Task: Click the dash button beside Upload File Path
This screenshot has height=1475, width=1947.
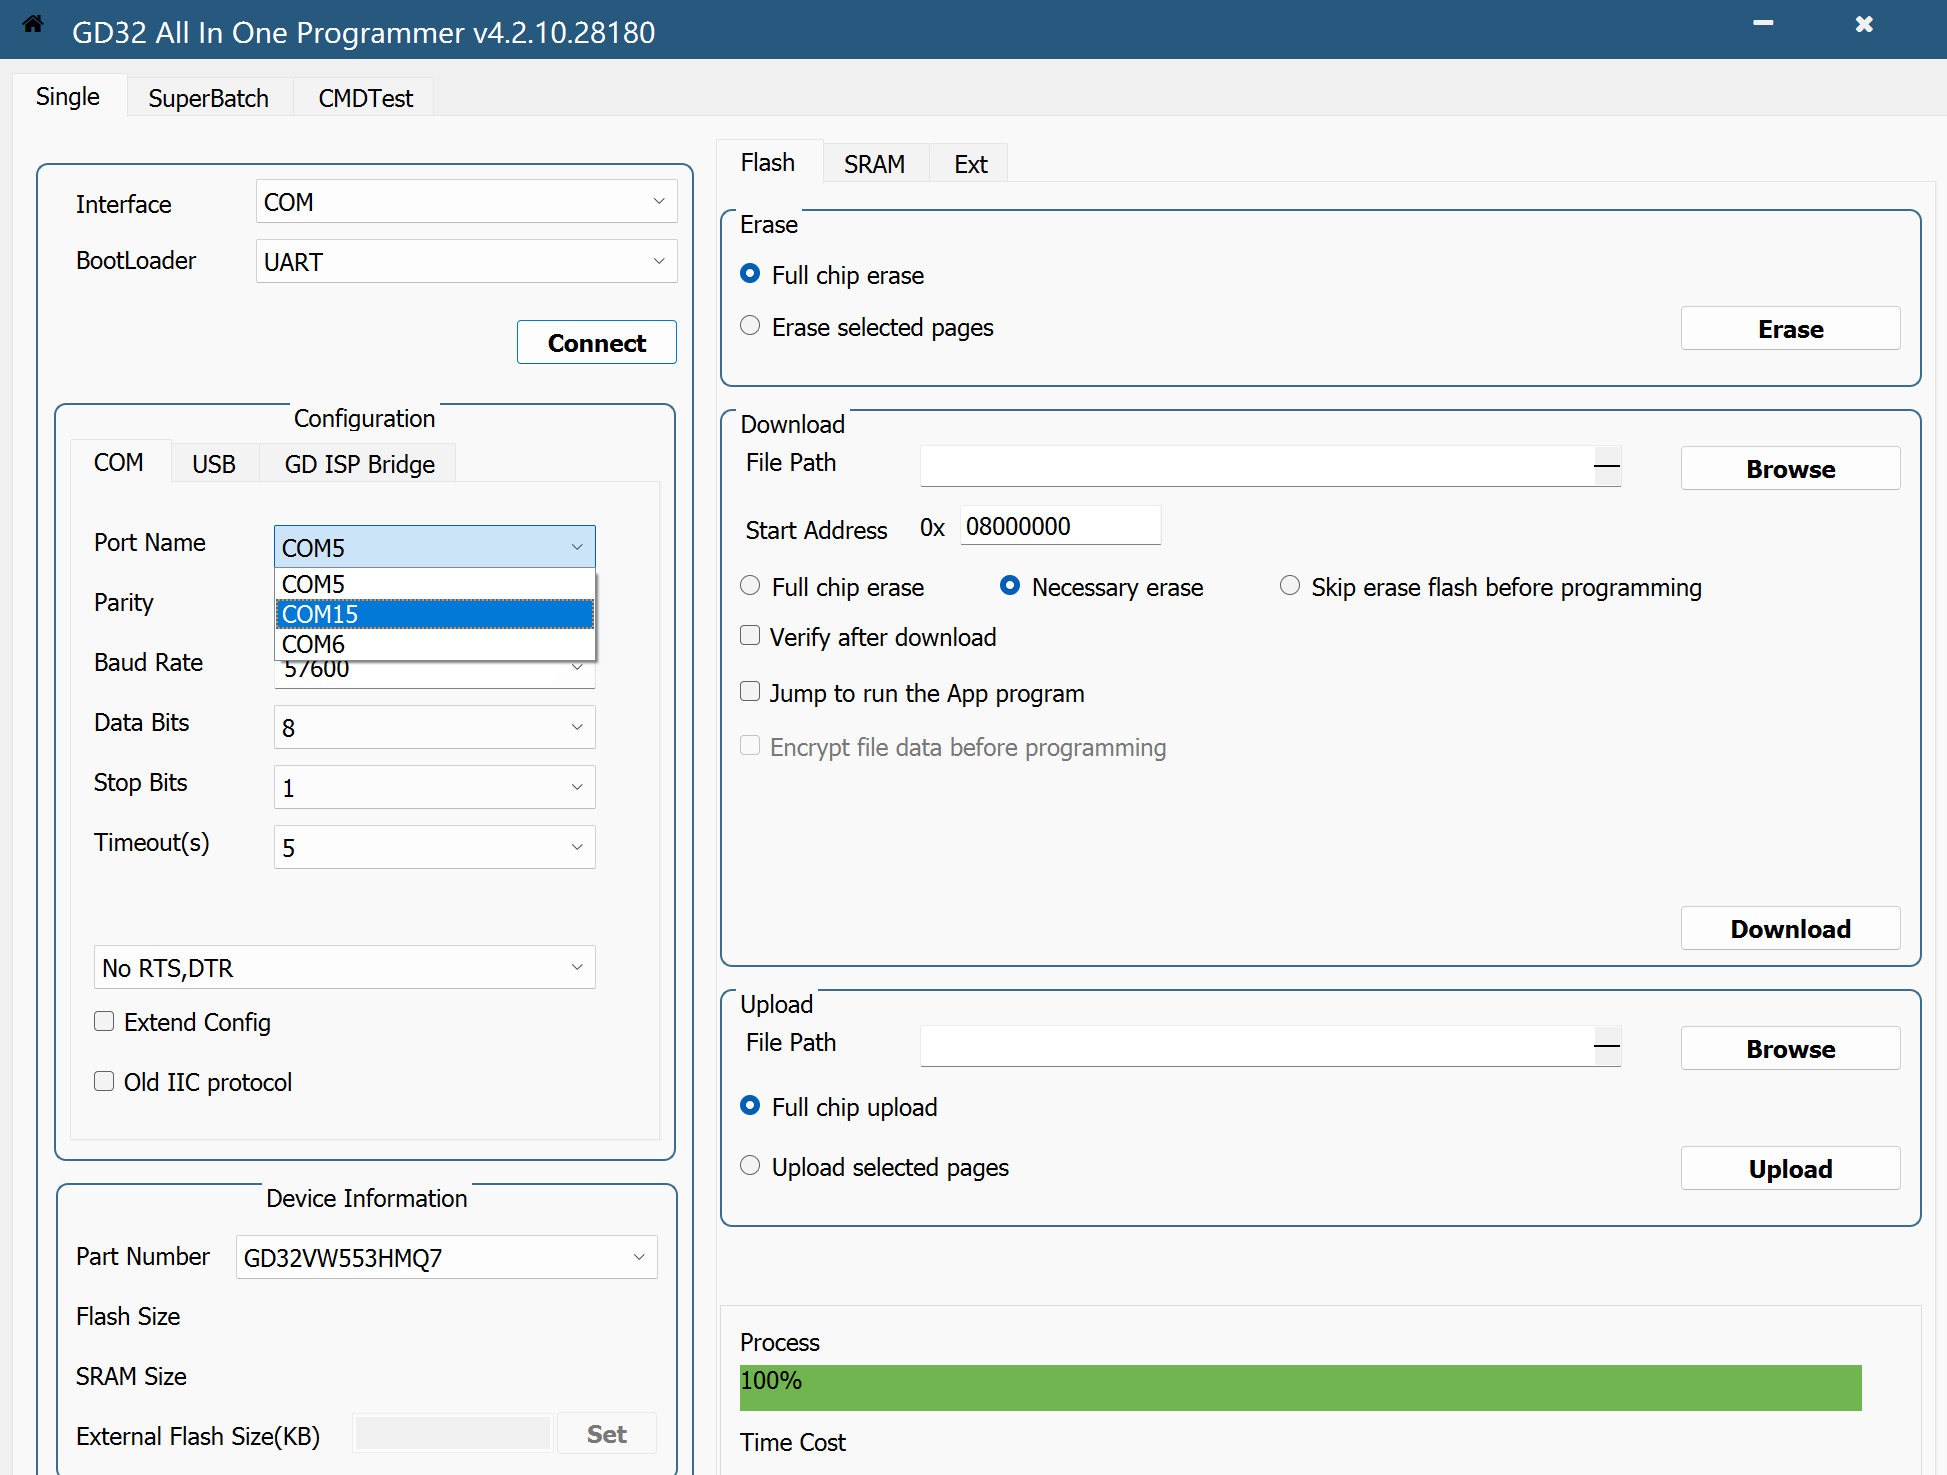Action: coord(1607,1046)
